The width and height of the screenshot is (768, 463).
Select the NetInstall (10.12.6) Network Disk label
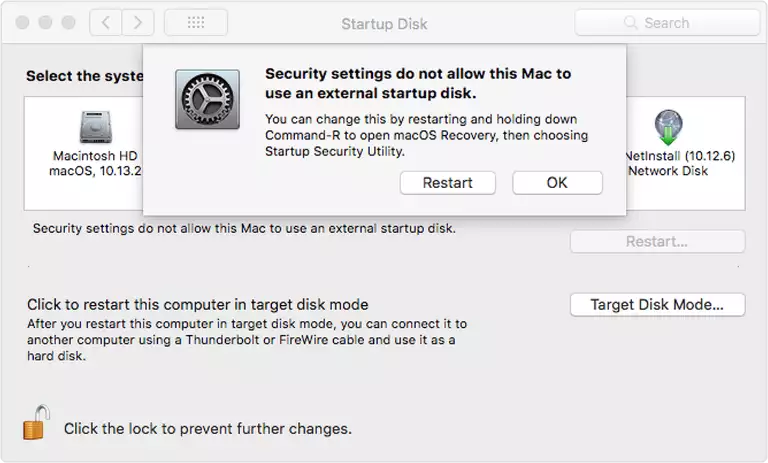(x=667, y=163)
